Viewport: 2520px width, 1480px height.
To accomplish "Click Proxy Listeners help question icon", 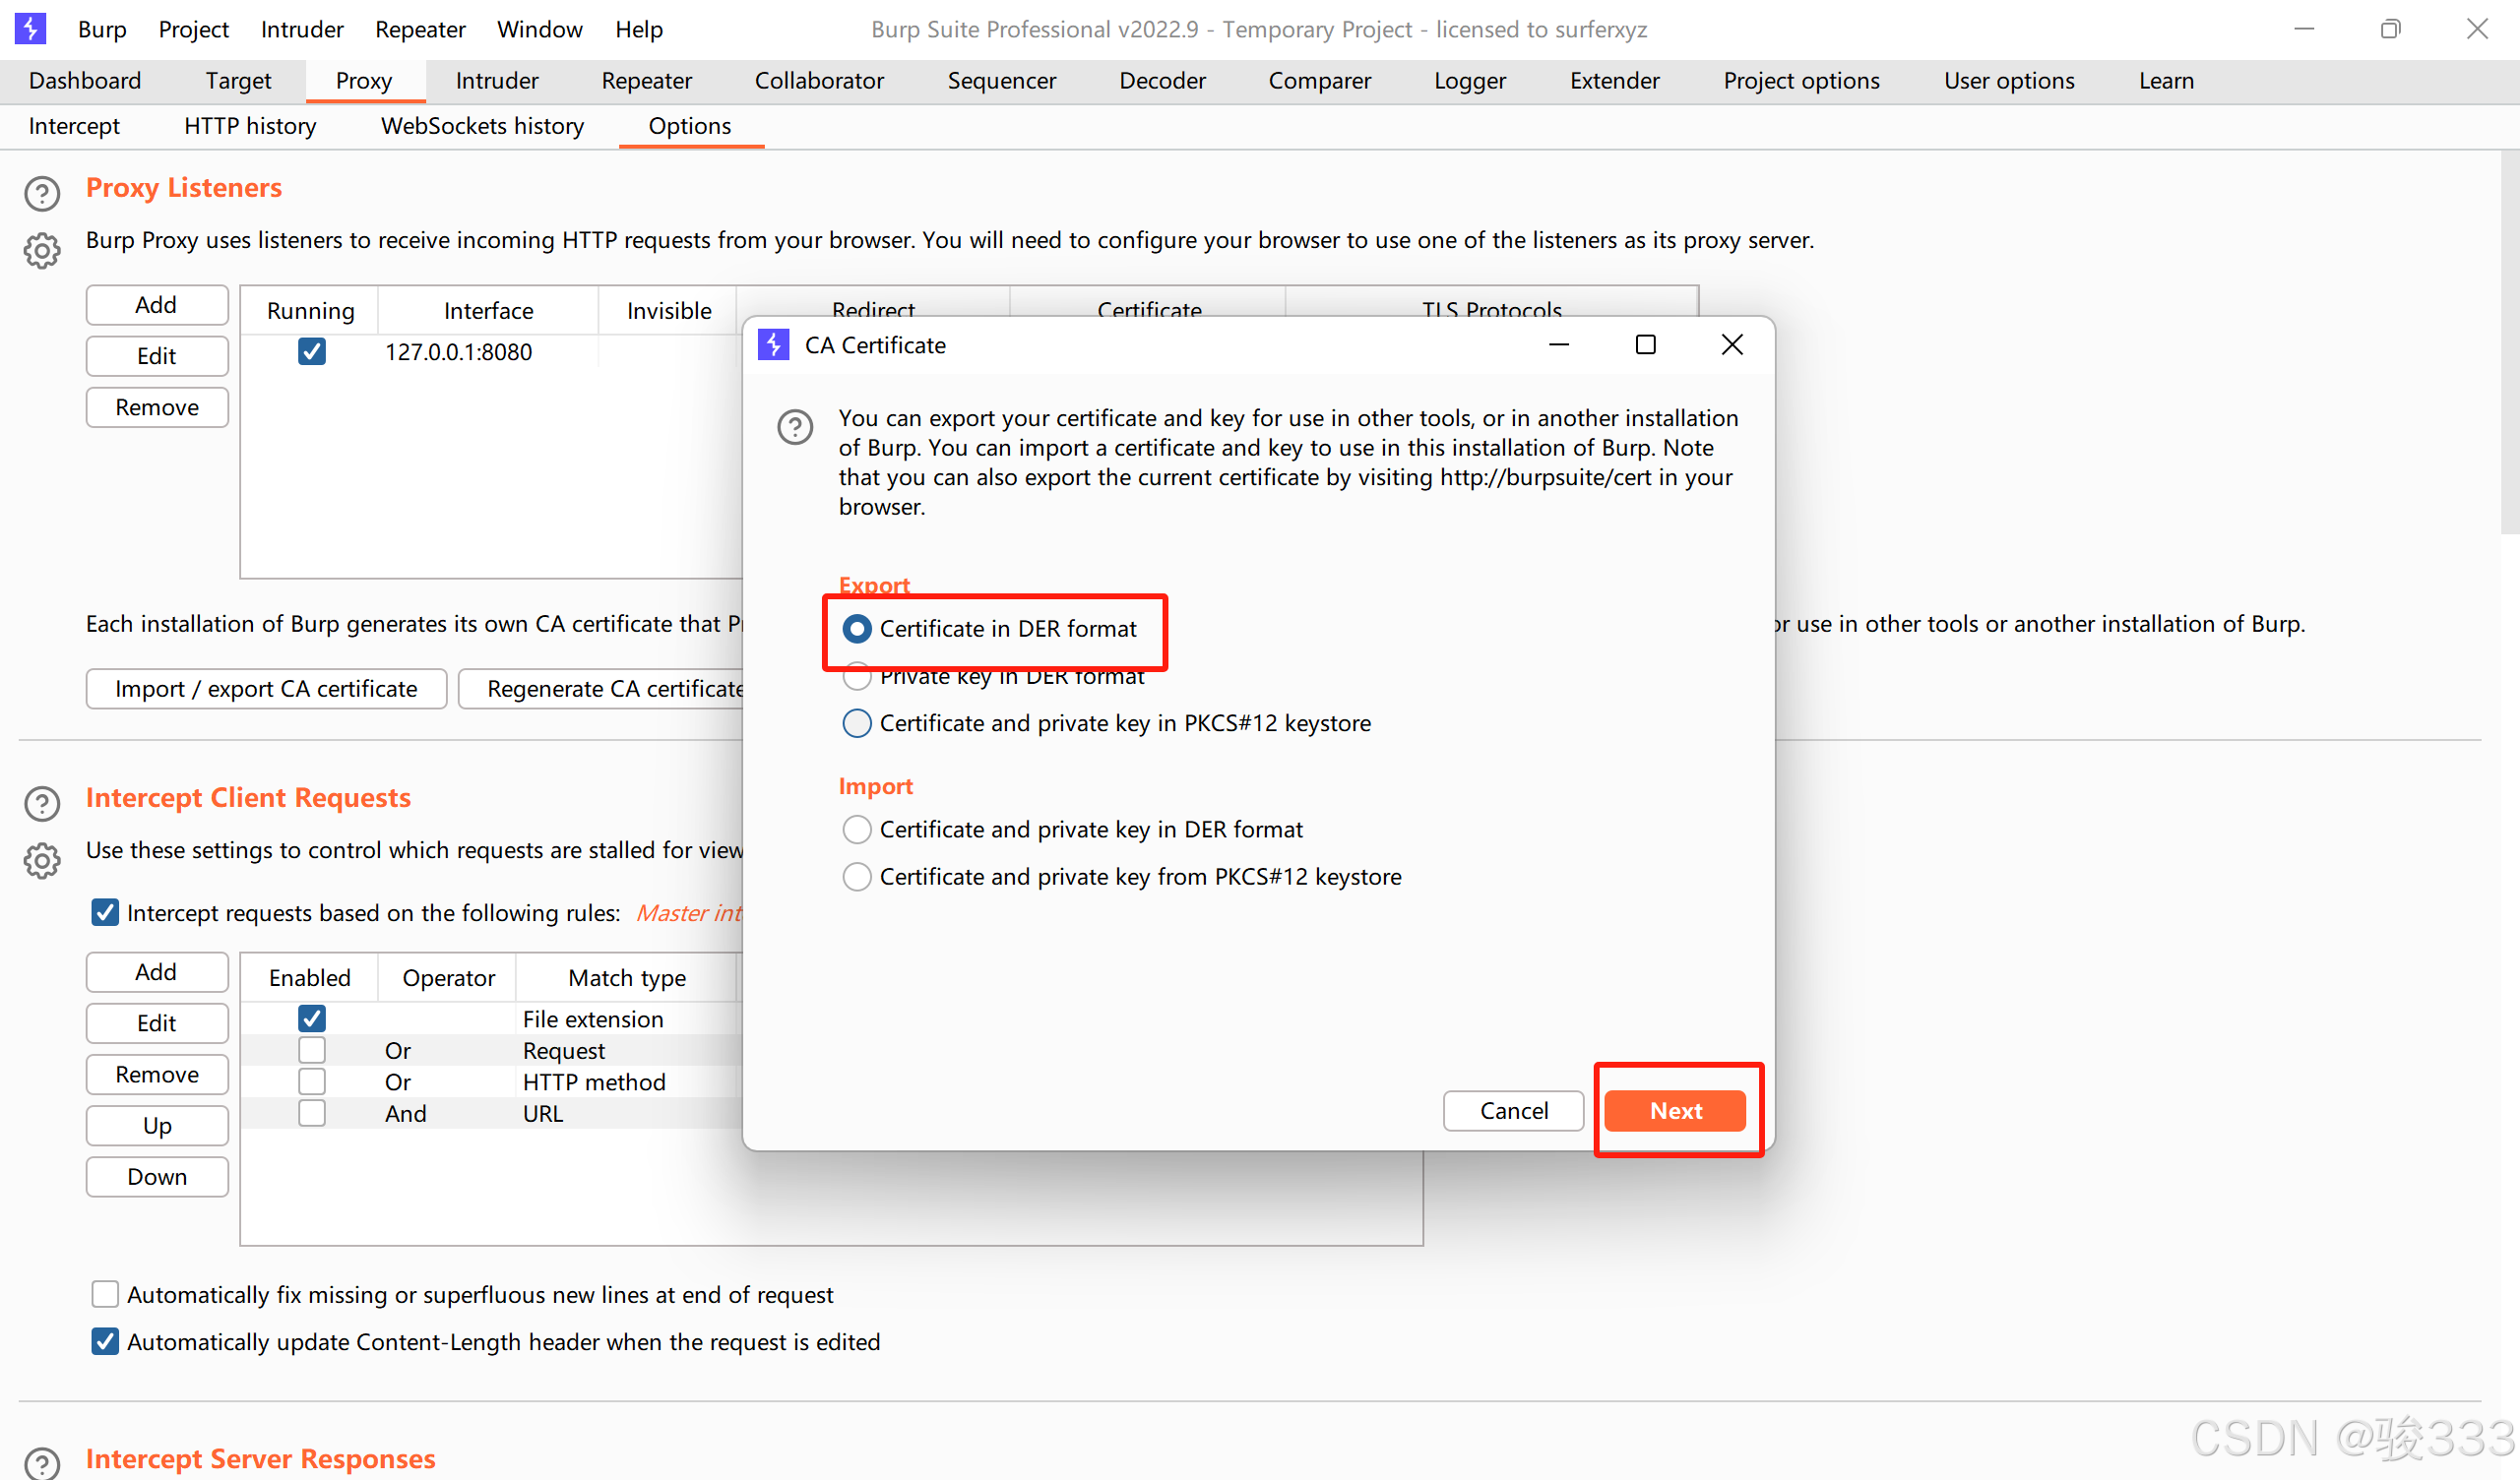I will (42, 193).
